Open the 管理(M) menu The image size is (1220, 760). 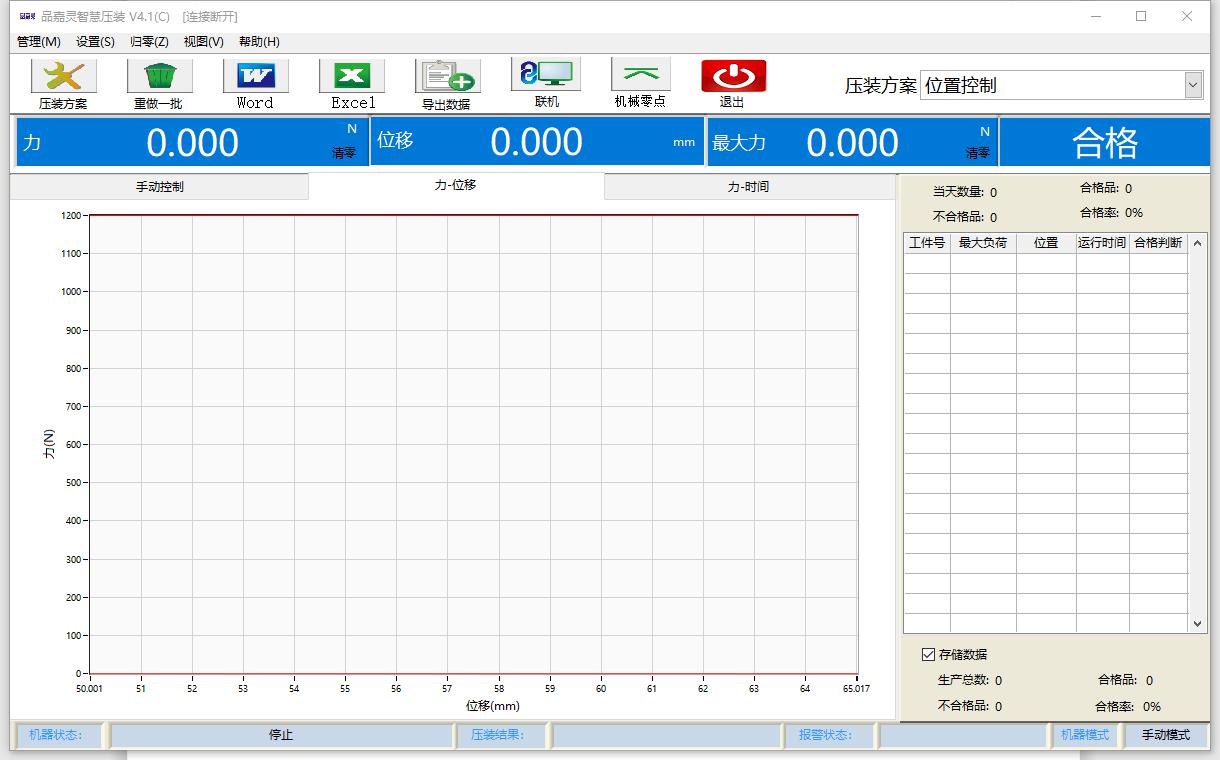[39, 42]
